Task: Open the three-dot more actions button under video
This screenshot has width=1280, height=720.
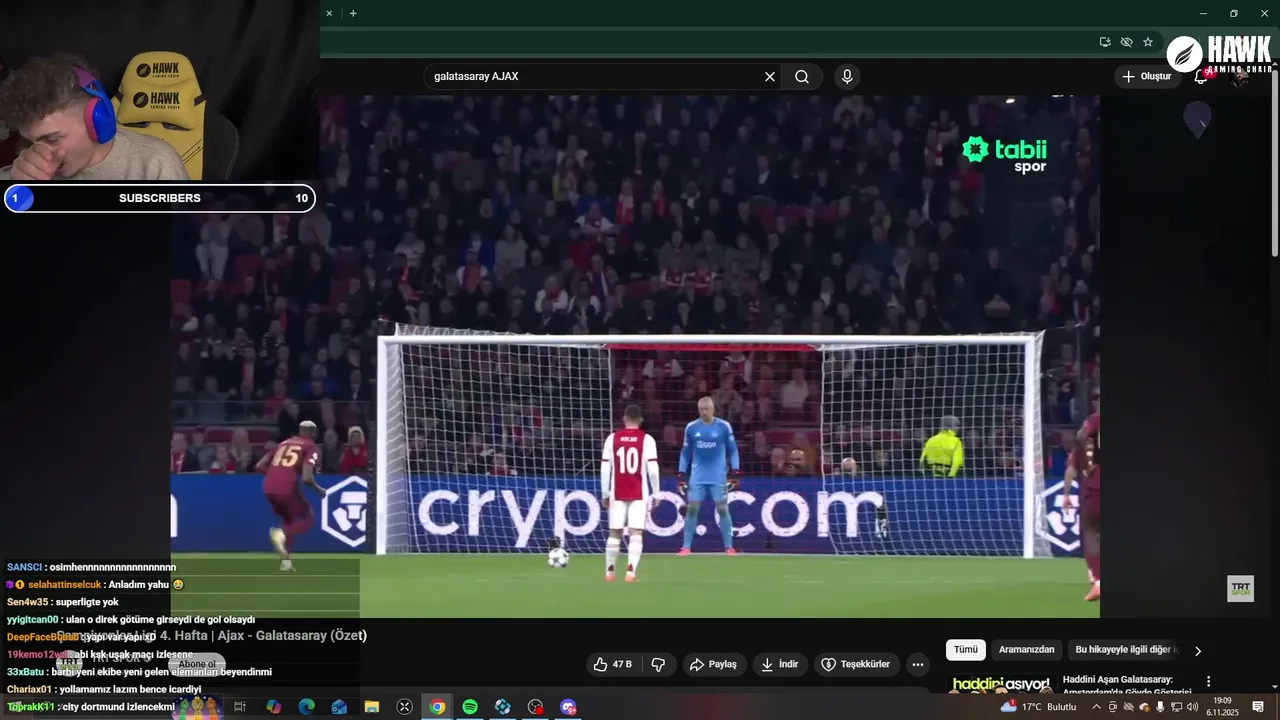Action: point(918,664)
